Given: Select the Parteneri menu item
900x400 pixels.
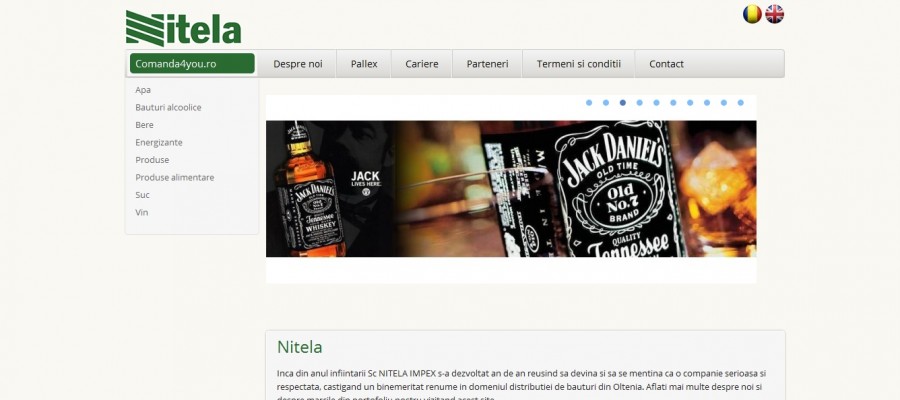Looking at the screenshot, I should pyautogui.click(x=487, y=64).
